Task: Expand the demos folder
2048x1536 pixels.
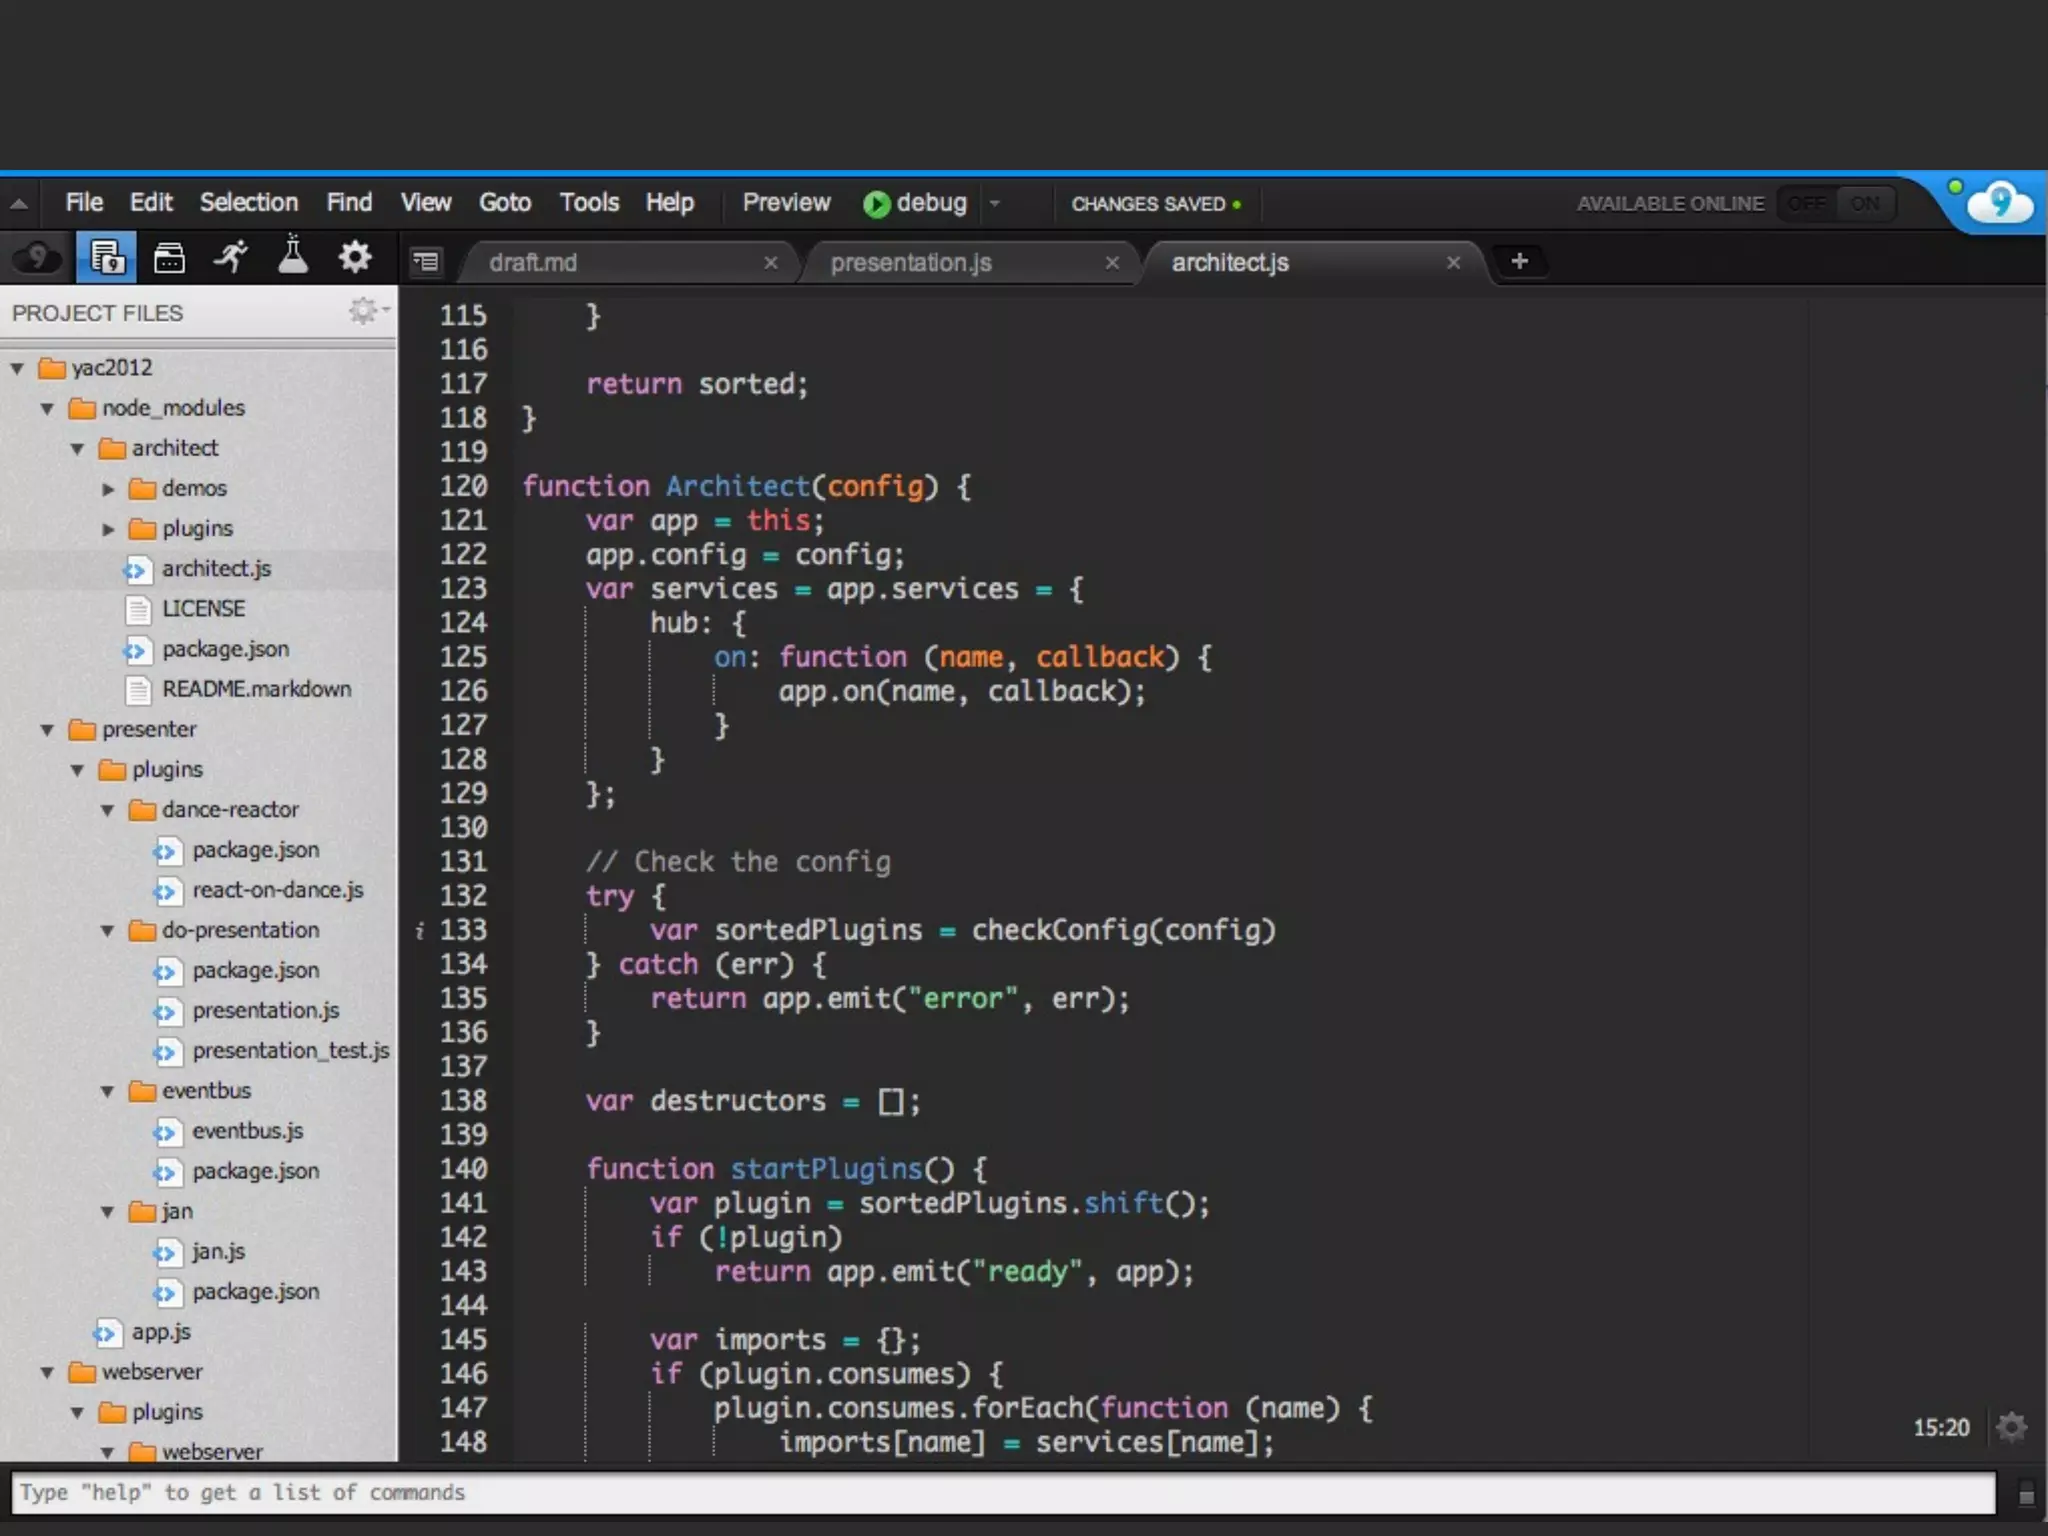Action: point(108,489)
